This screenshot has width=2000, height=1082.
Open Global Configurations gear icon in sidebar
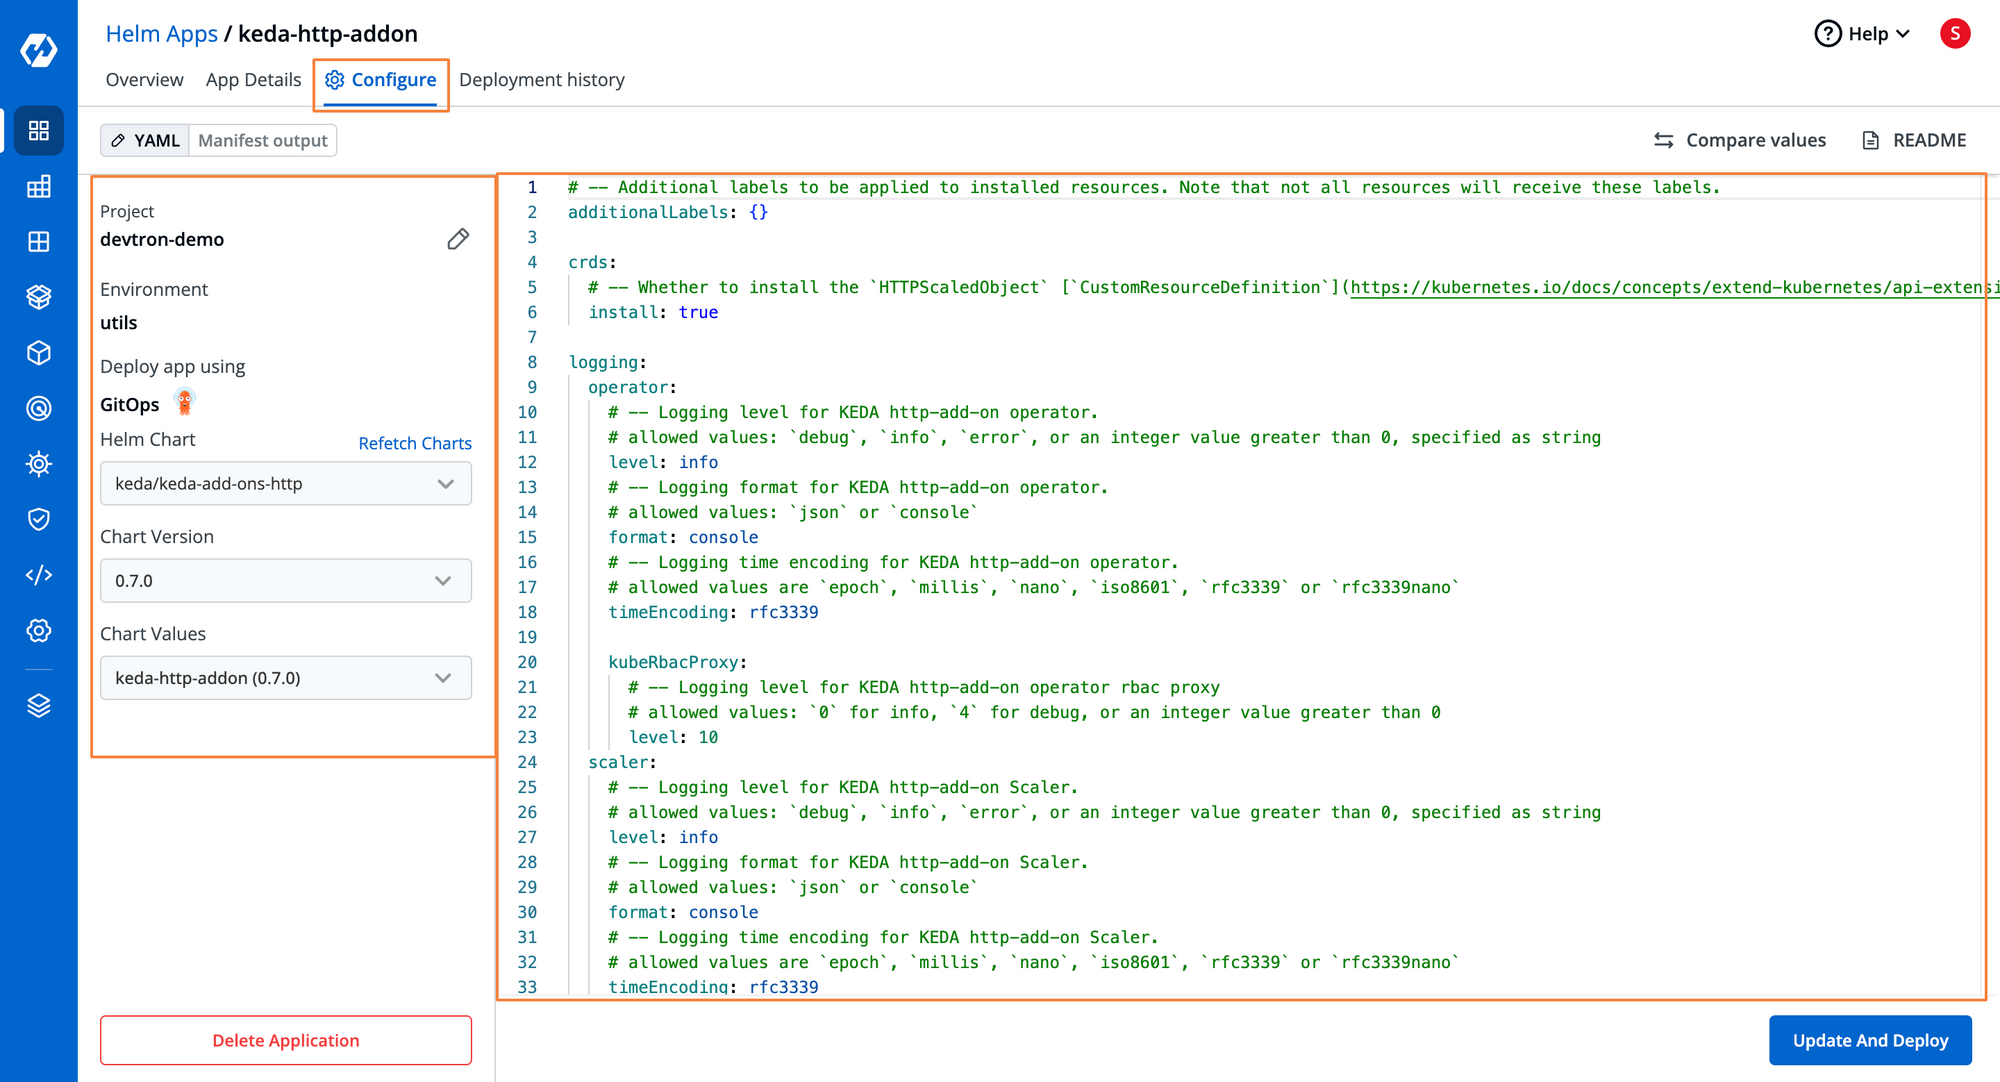point(39,630)
